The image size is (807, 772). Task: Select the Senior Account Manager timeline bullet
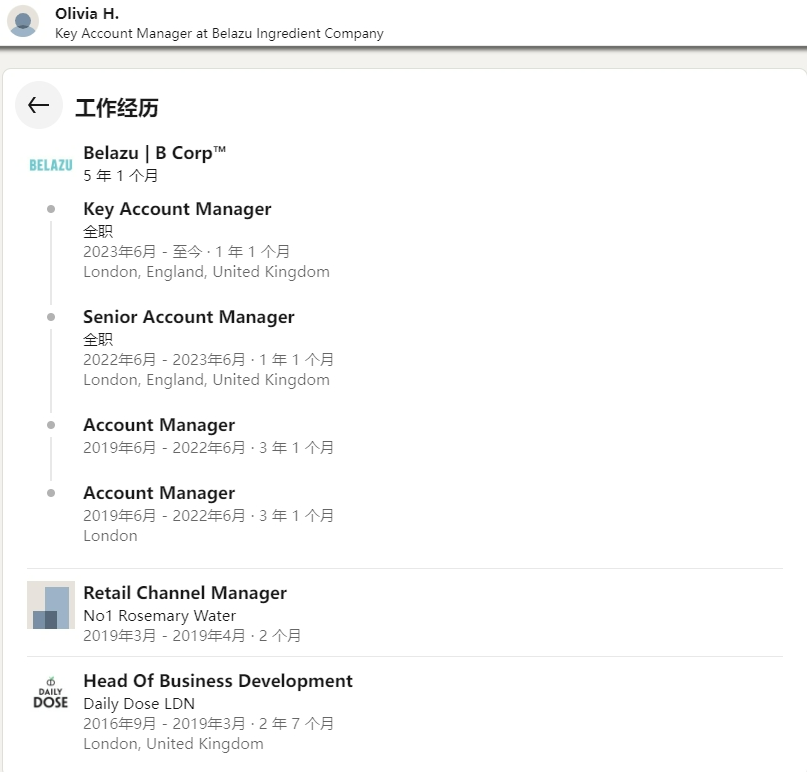(x=51, y=317)
